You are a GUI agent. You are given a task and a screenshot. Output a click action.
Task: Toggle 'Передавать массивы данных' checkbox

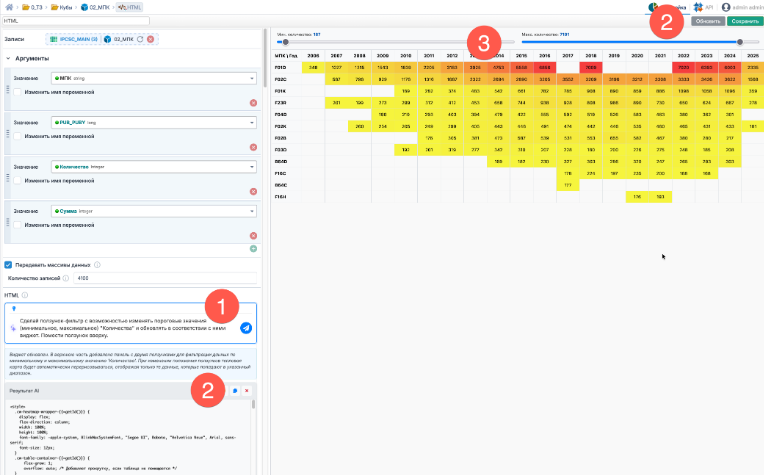click(9, 265)
